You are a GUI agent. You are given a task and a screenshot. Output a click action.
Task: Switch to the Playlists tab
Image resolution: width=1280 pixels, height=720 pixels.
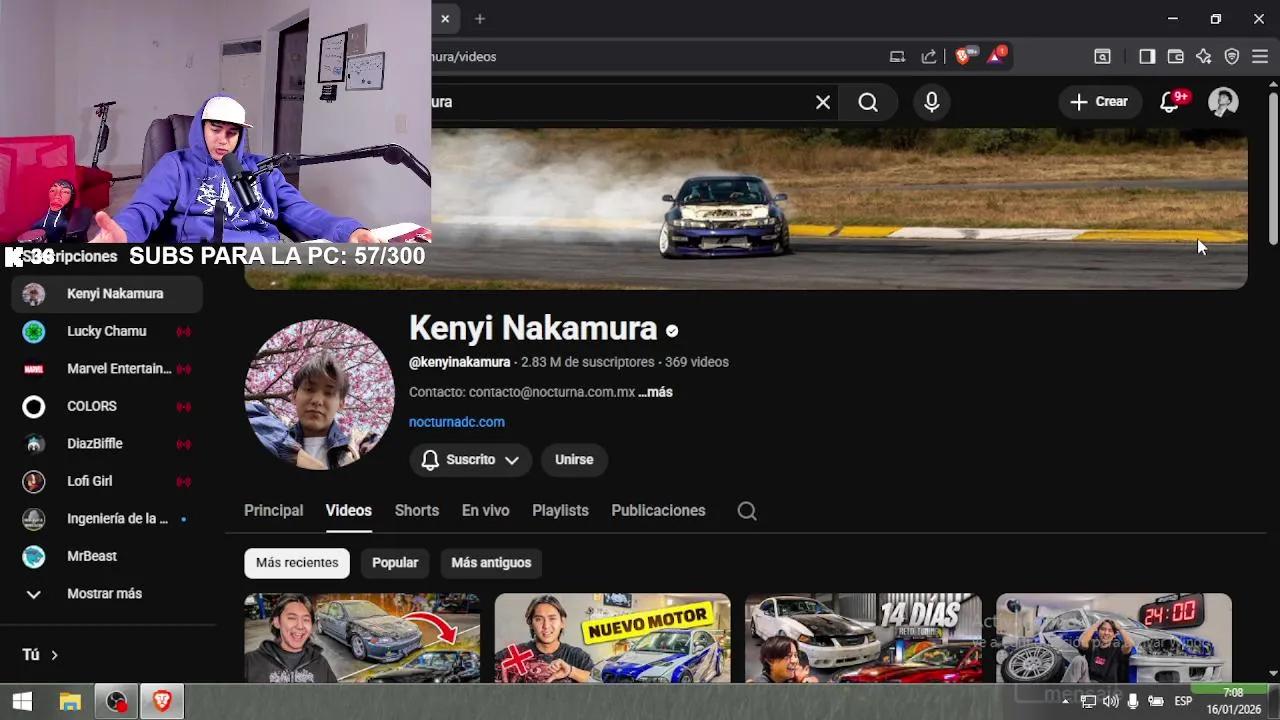pyautogui.click(x=560, y=511)
